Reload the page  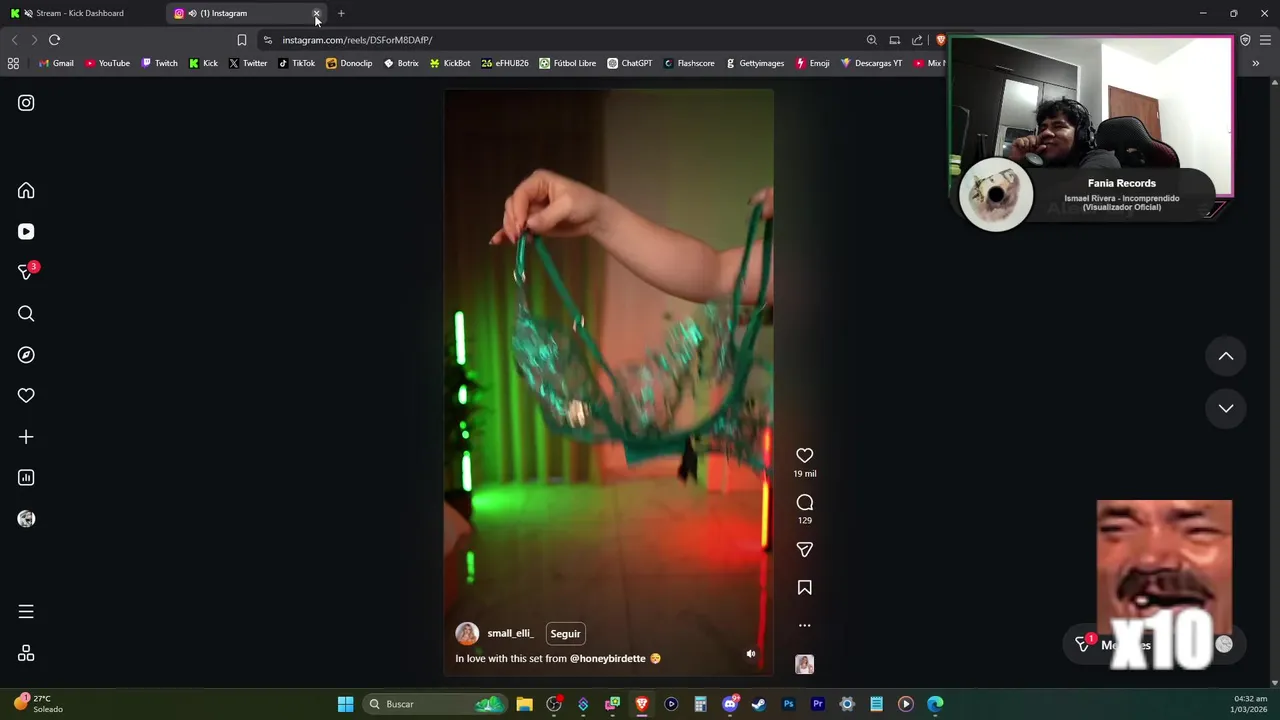[54, 40]
